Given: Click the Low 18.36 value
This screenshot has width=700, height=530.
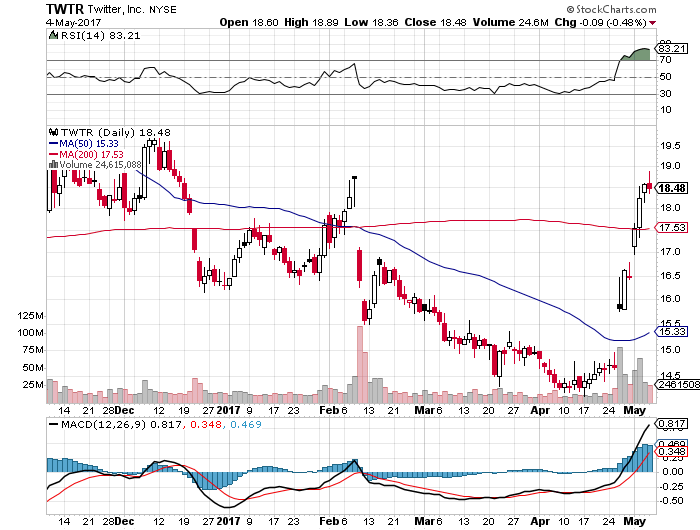Looking at the screenshot, I should tap(371, 22).
